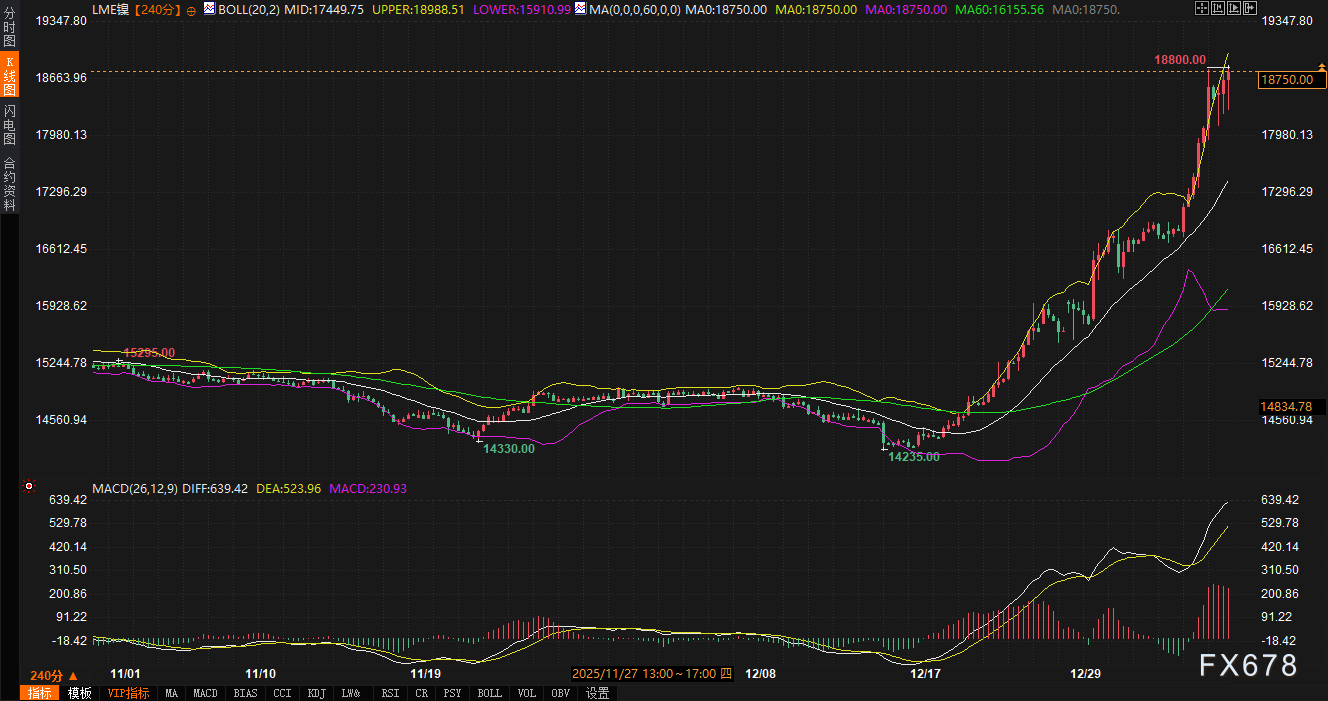Open the 闪电图 side tab
The height and width of the screenshot is (701, 1328).
click(9, 125)
